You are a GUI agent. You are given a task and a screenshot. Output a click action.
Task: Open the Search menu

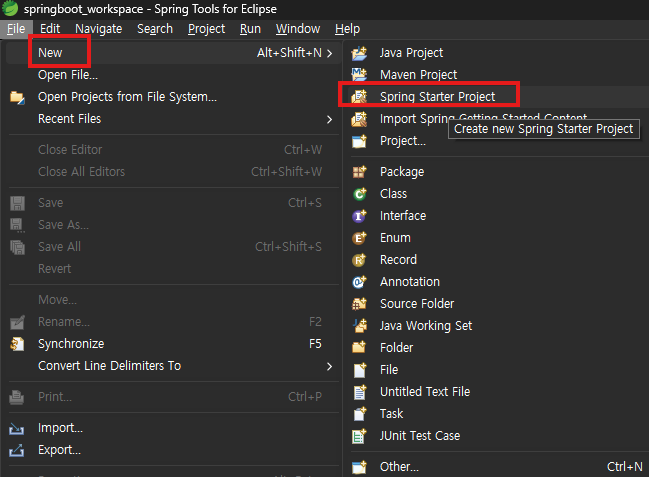[x=155, y=29]
